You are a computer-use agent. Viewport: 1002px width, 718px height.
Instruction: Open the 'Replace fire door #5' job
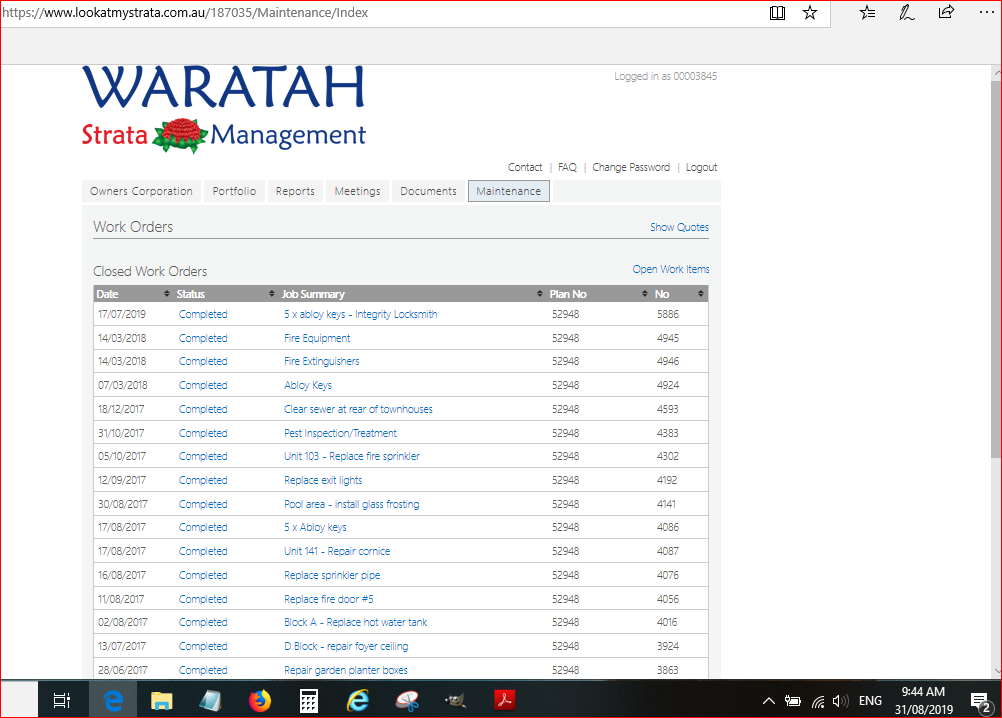[328, 599]
